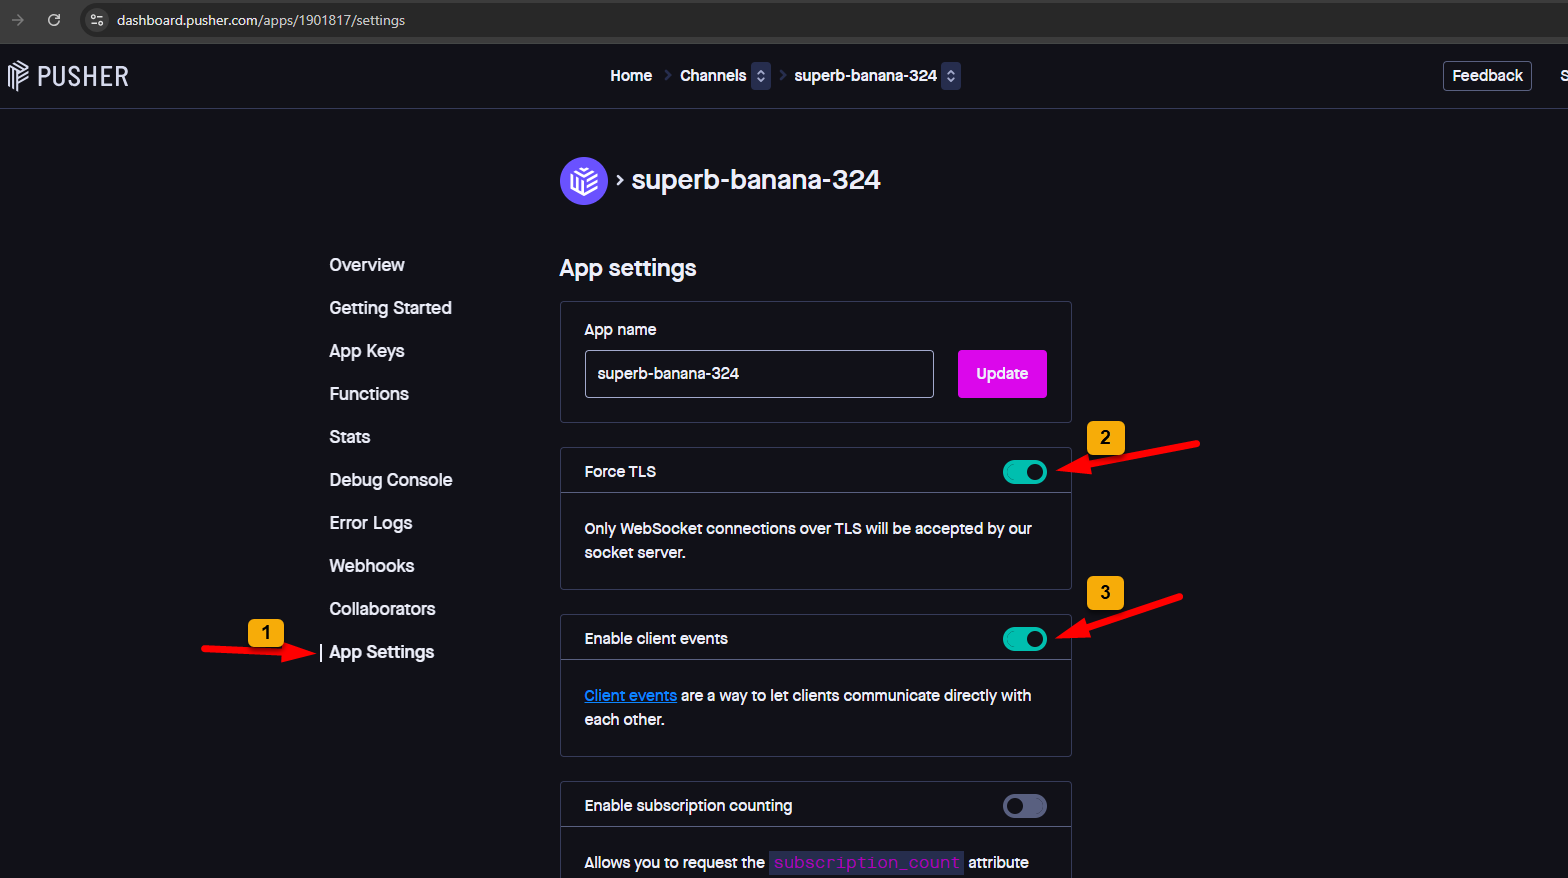1568x878 pixels.
Task: Open the Channels product switcher dropdown
Action: [x=761, y=76]
